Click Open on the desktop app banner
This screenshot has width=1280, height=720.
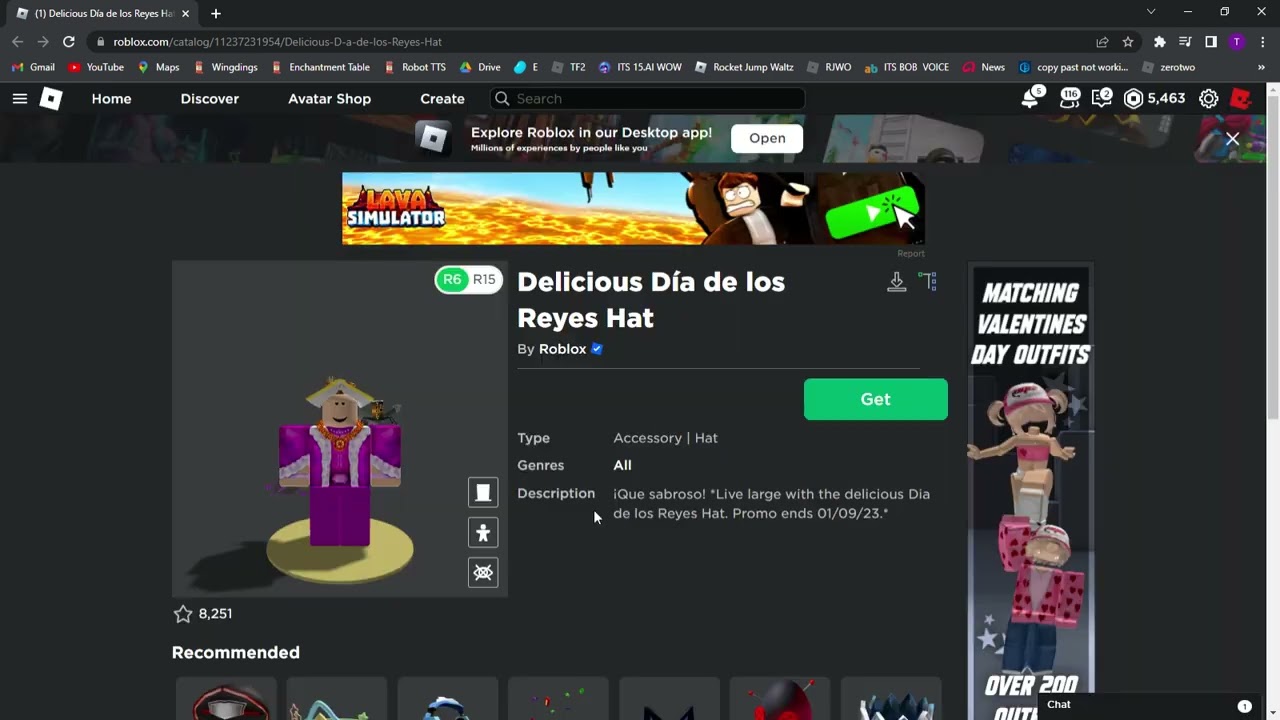click(767, 138)
